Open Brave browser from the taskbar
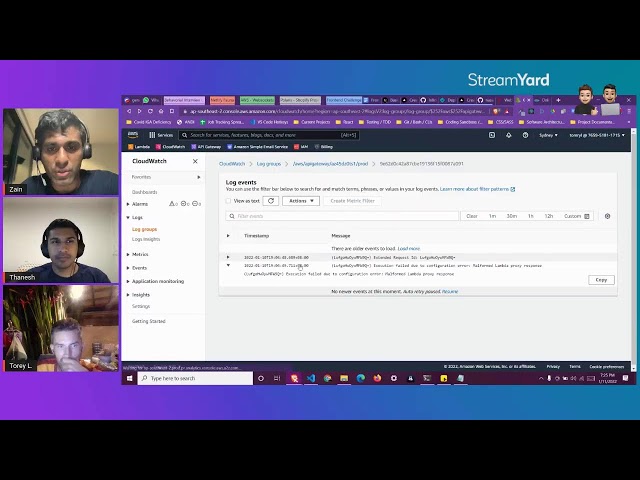640x480 pixels. click(294, 378)
